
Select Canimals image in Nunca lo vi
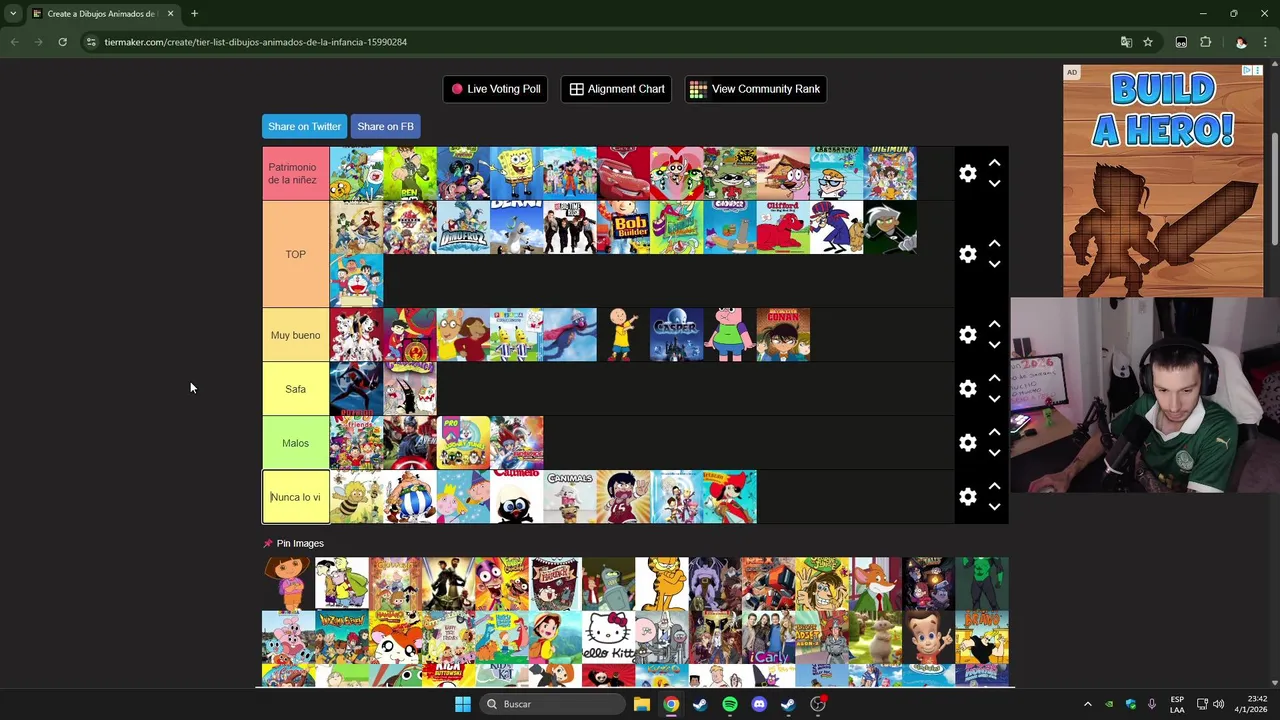coord(570,497)
